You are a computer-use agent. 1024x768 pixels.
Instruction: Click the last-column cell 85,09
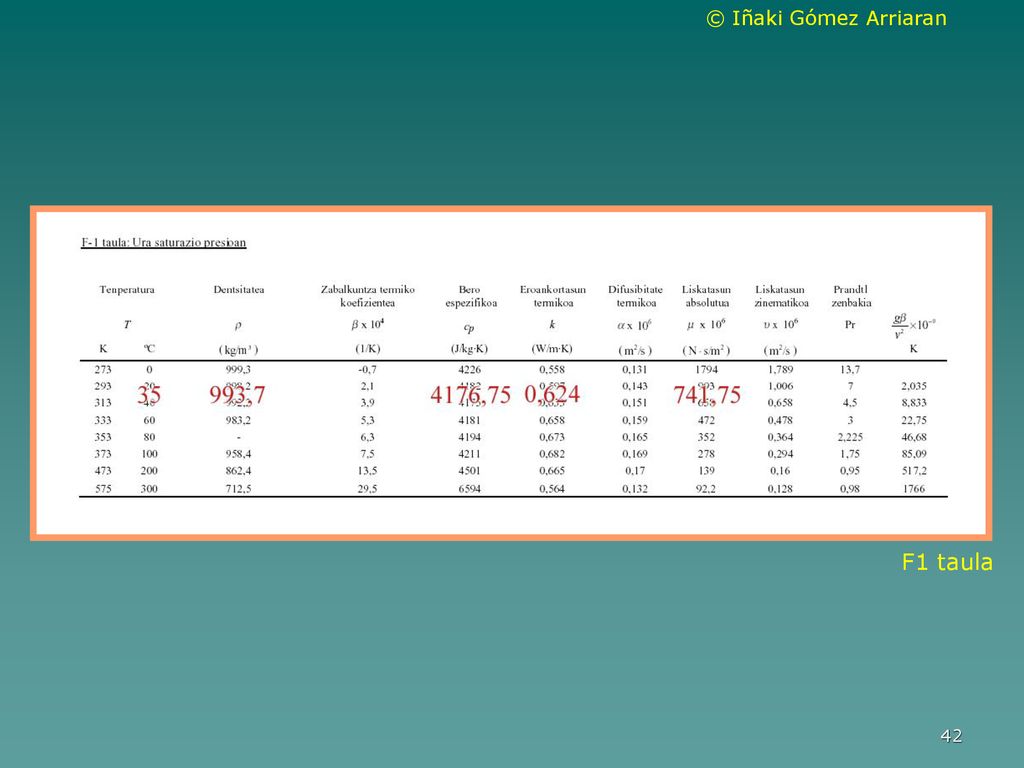tap(914, 454)
